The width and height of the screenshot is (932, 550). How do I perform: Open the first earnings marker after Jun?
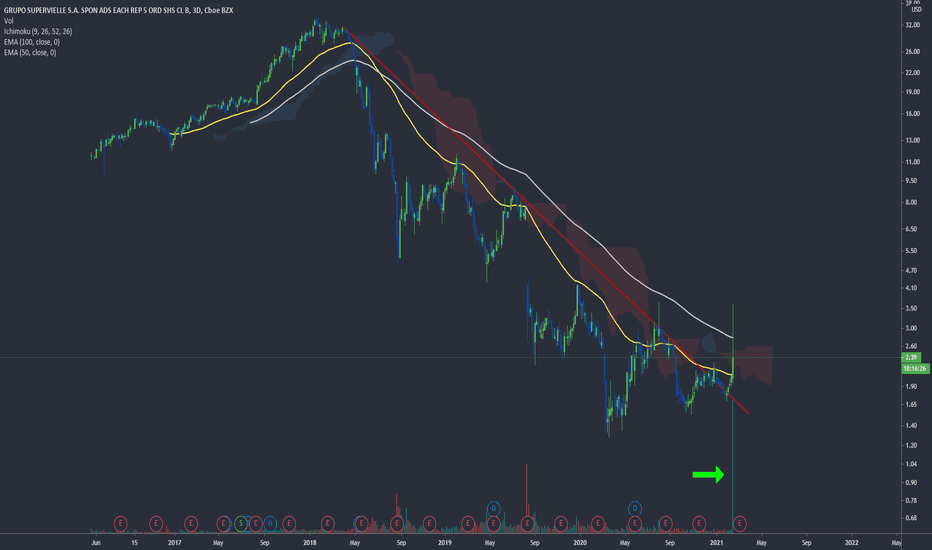121,524
